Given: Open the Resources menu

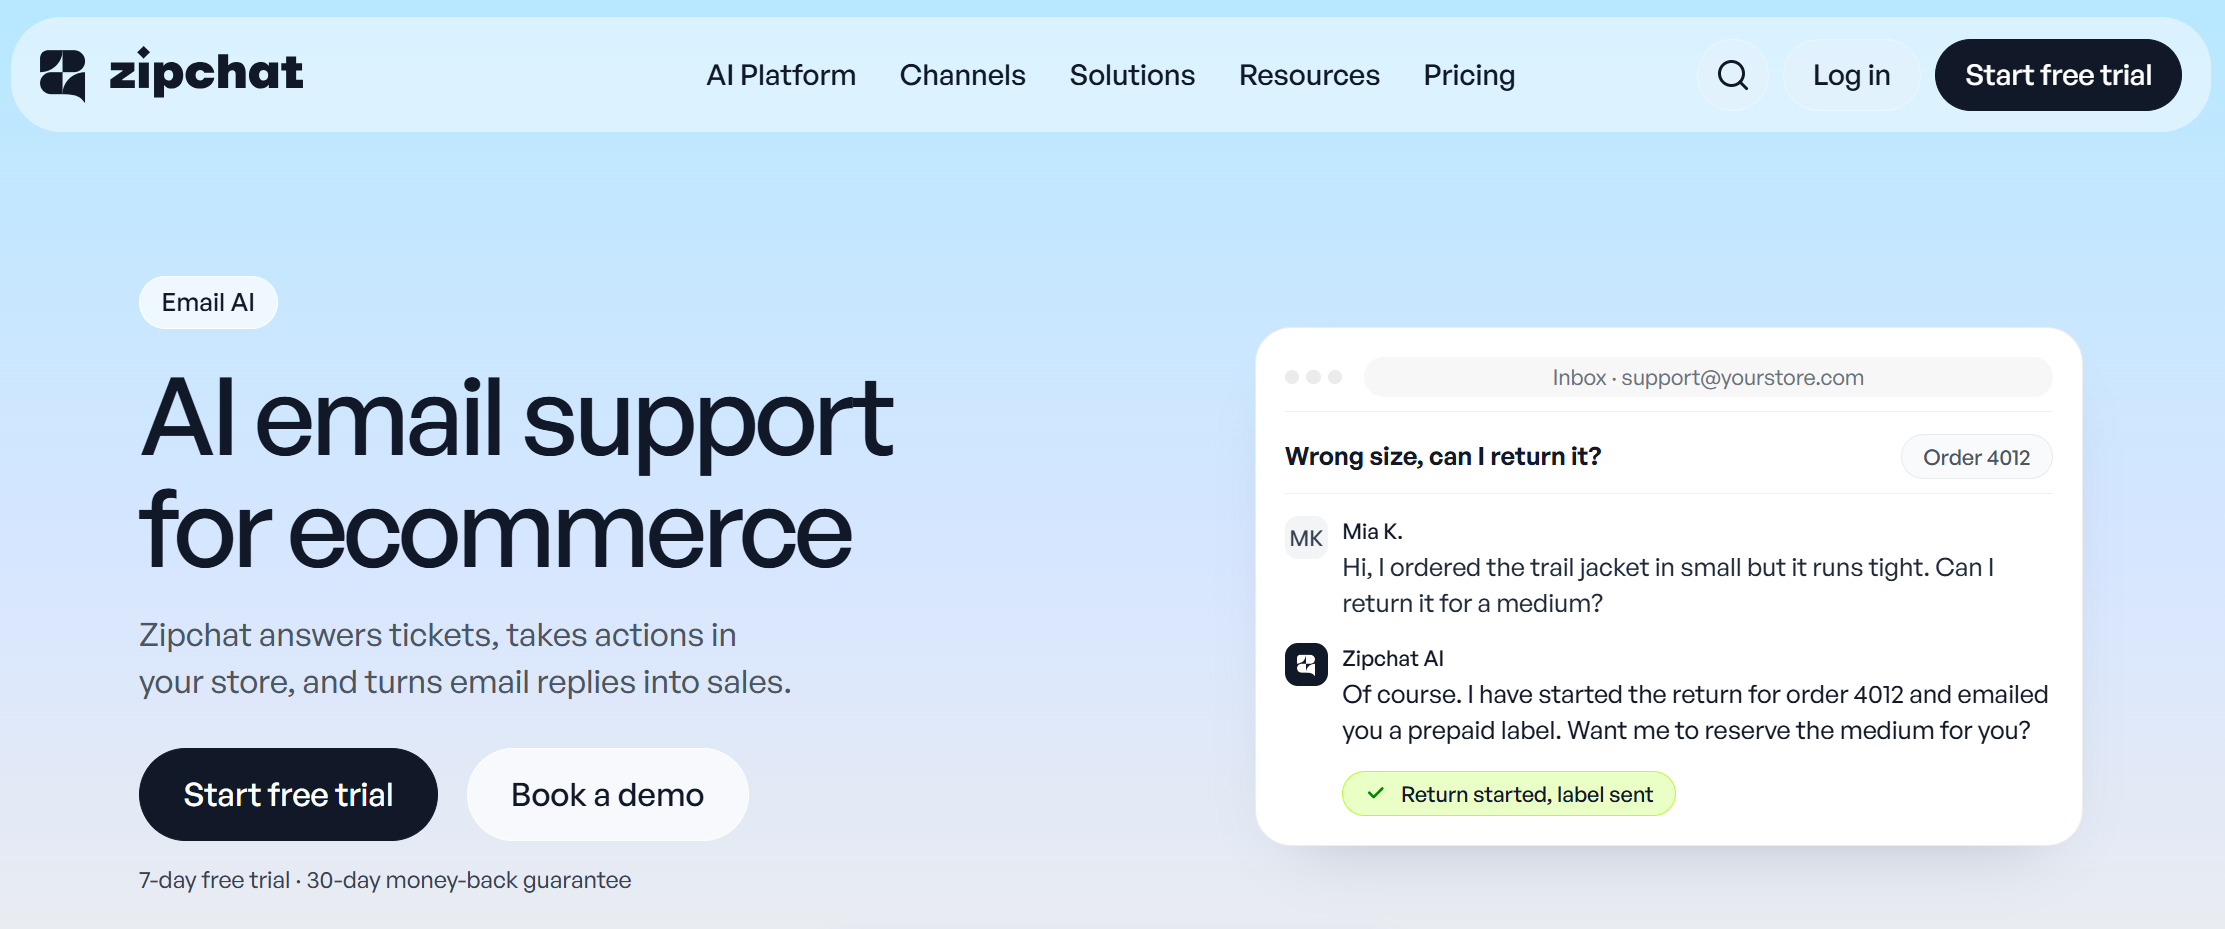Looking at the screenshot, I should [x=1309, y=75].
